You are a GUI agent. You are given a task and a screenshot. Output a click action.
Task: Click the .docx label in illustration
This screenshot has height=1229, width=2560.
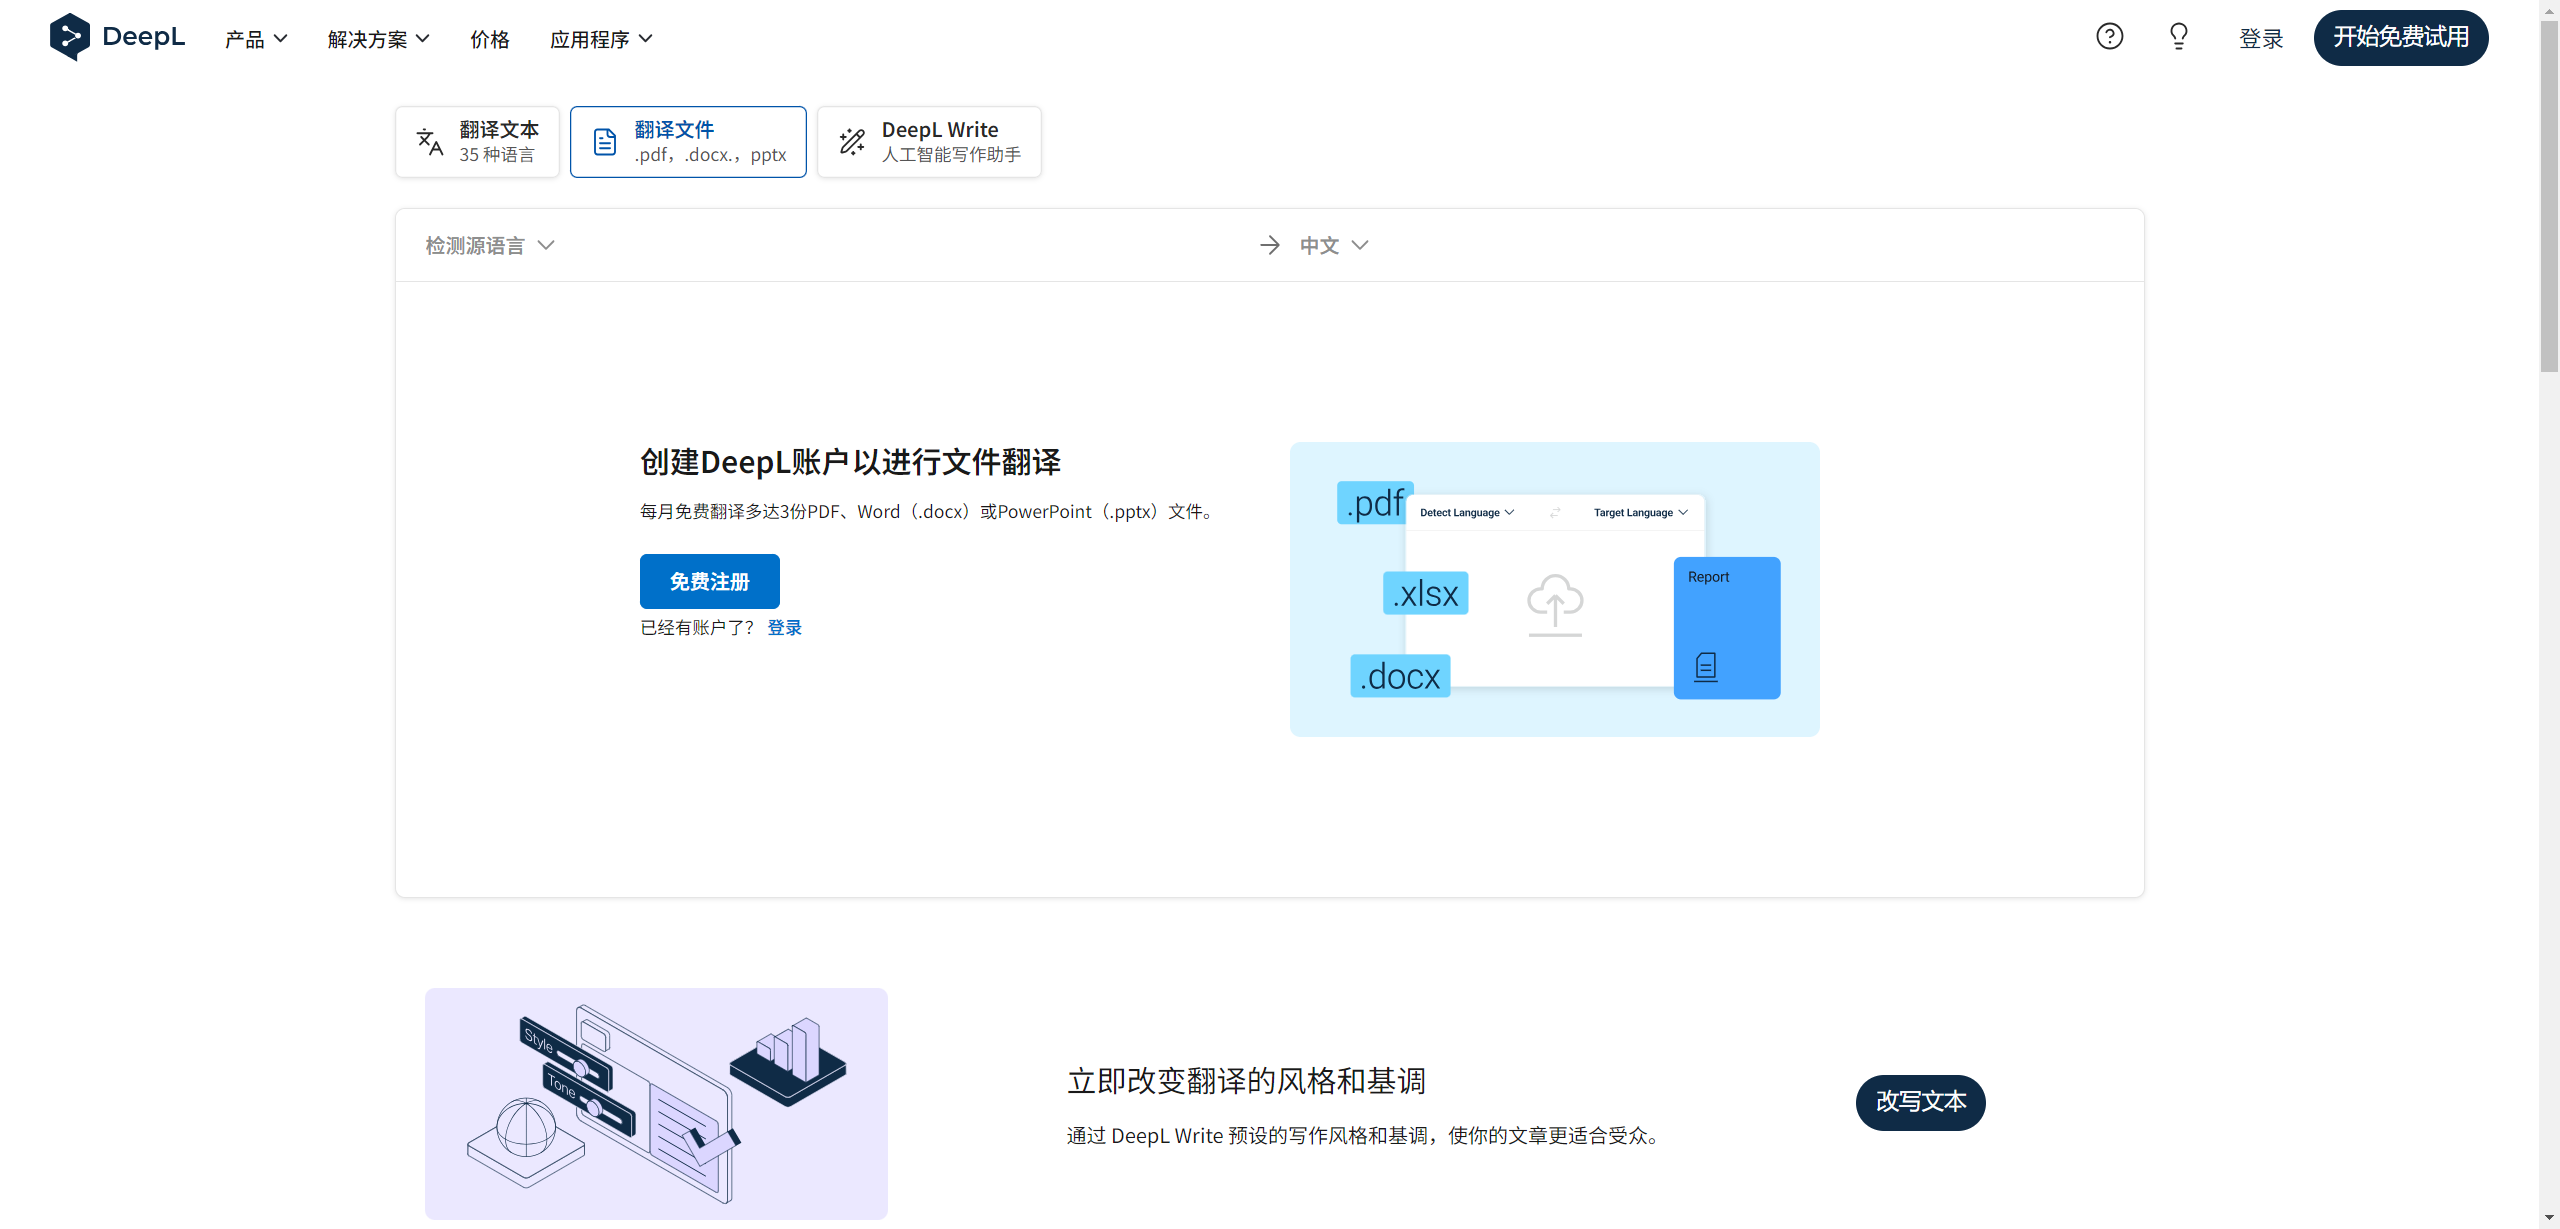coord(1400,676)
